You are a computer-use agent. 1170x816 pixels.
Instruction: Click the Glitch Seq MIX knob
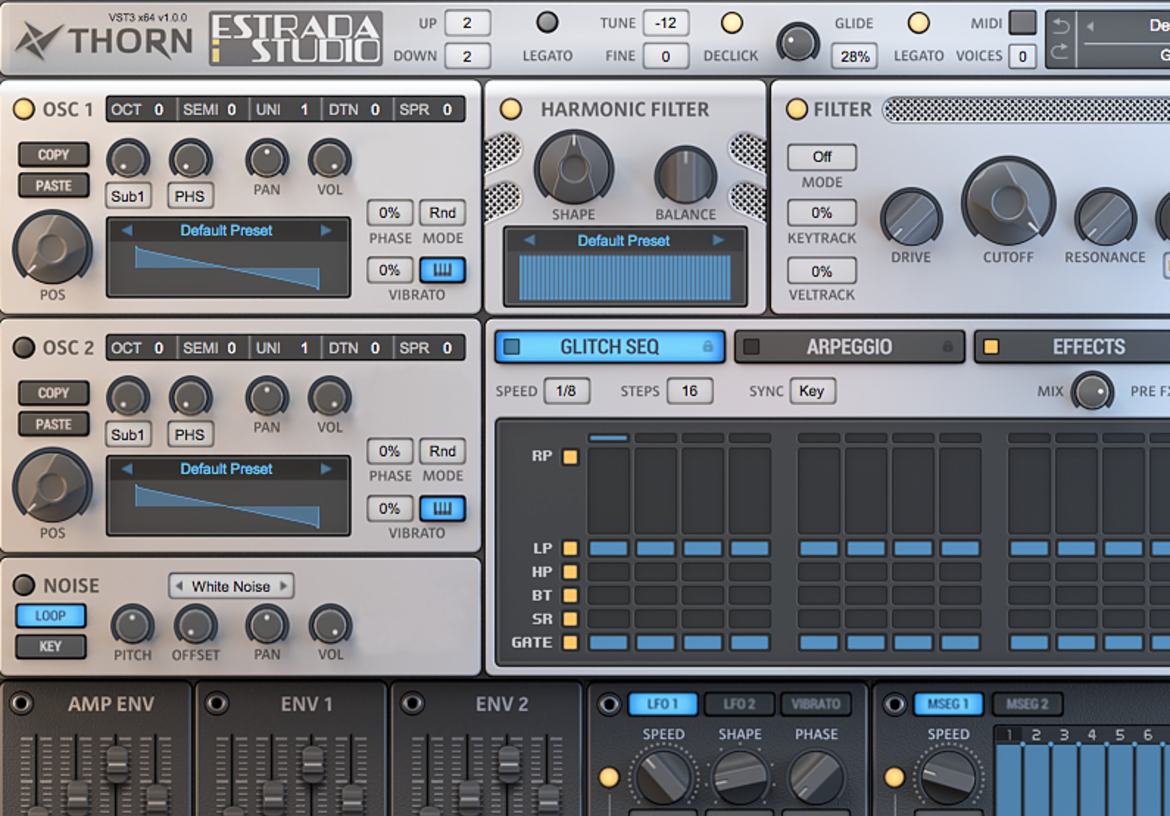click(x=1092, y=392)
